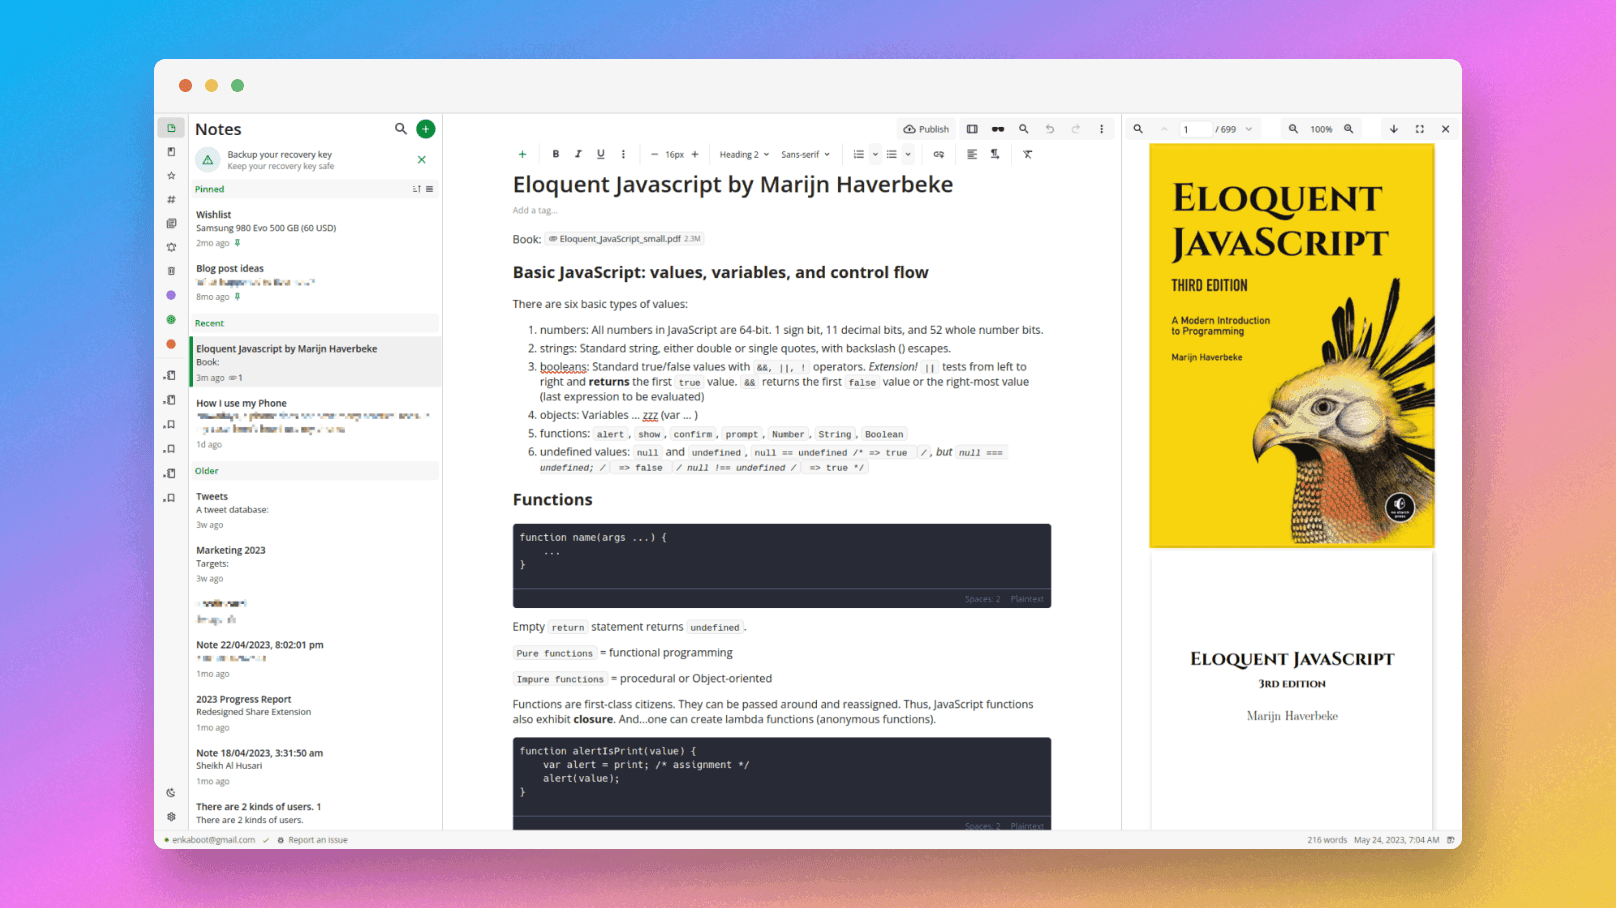Viewport: 1616px width, 908px height.
Task: Open the Heading 2 style dropdown
Action: (x=744, y=155)
